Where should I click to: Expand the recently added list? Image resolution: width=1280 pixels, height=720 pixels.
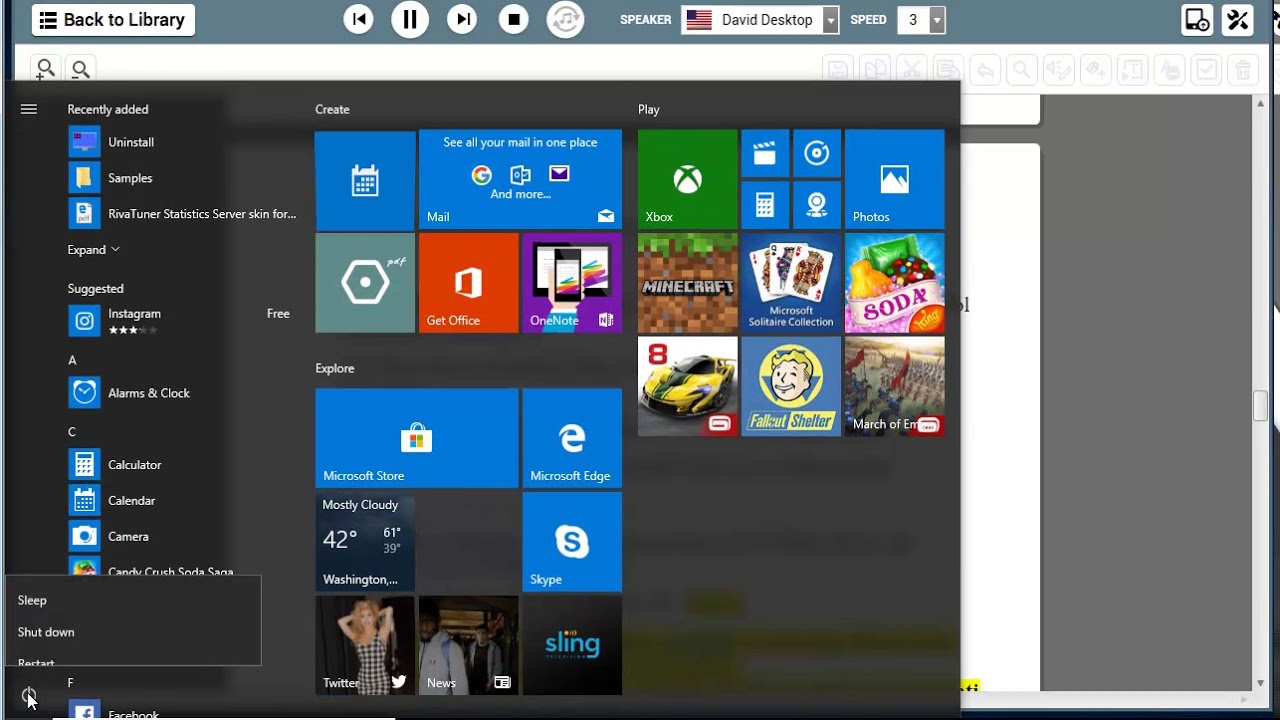(94, 250)
